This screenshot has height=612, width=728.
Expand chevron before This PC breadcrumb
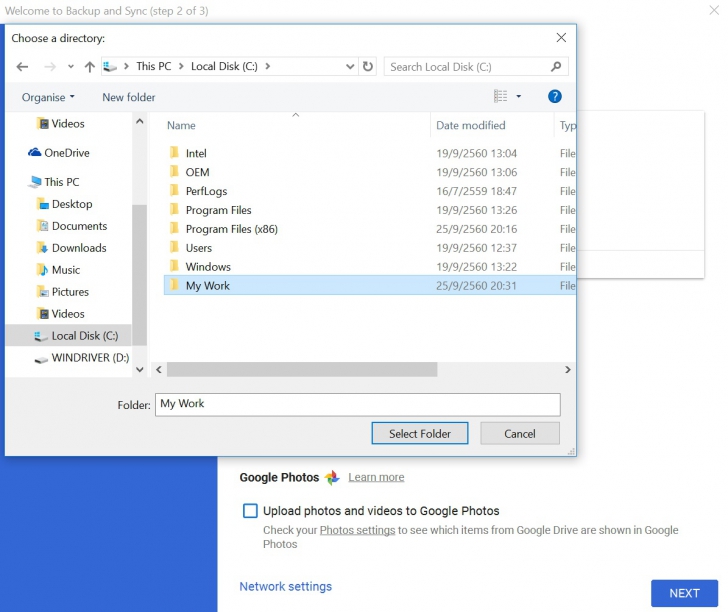click(126, 66)
